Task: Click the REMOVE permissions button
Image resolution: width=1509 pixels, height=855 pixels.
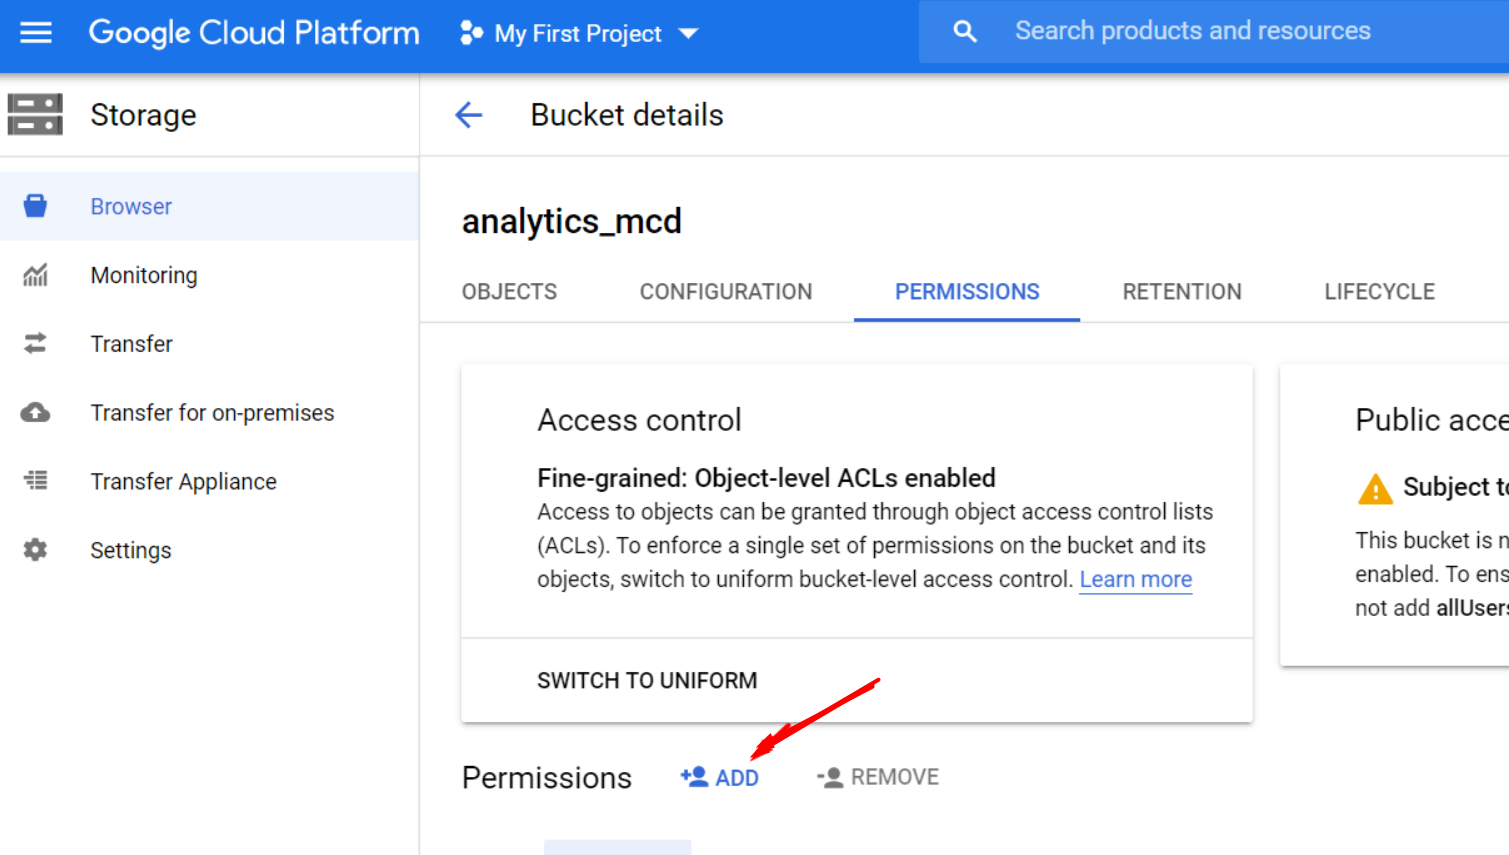Action: click(878, 777)
